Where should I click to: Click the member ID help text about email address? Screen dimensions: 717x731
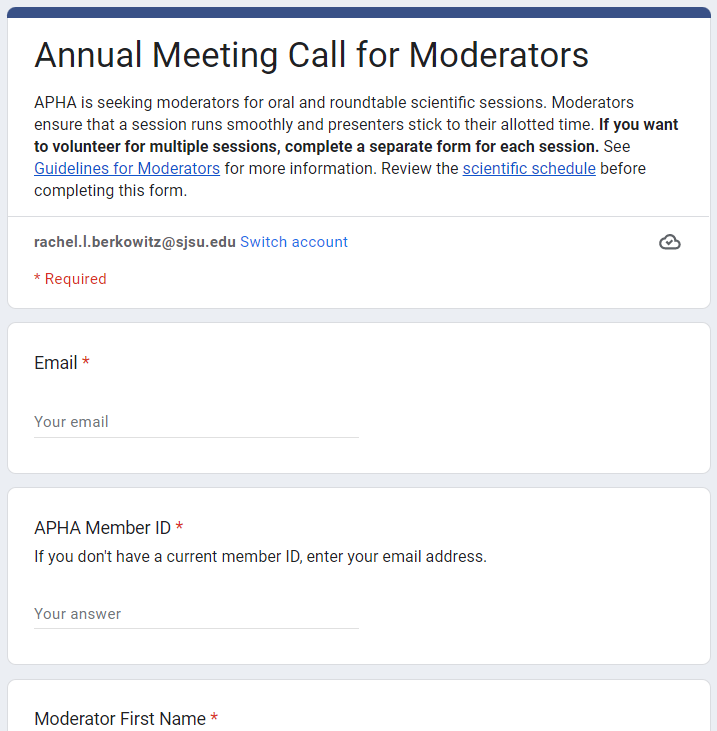[x=260, y=557]
